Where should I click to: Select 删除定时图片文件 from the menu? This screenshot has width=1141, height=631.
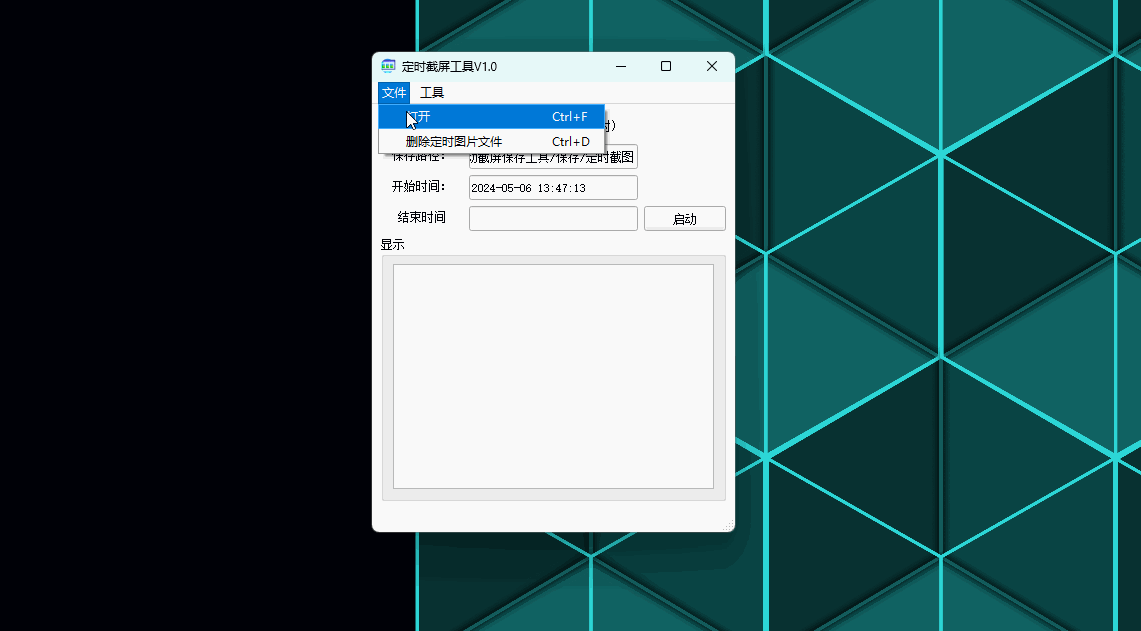point(491,141)
